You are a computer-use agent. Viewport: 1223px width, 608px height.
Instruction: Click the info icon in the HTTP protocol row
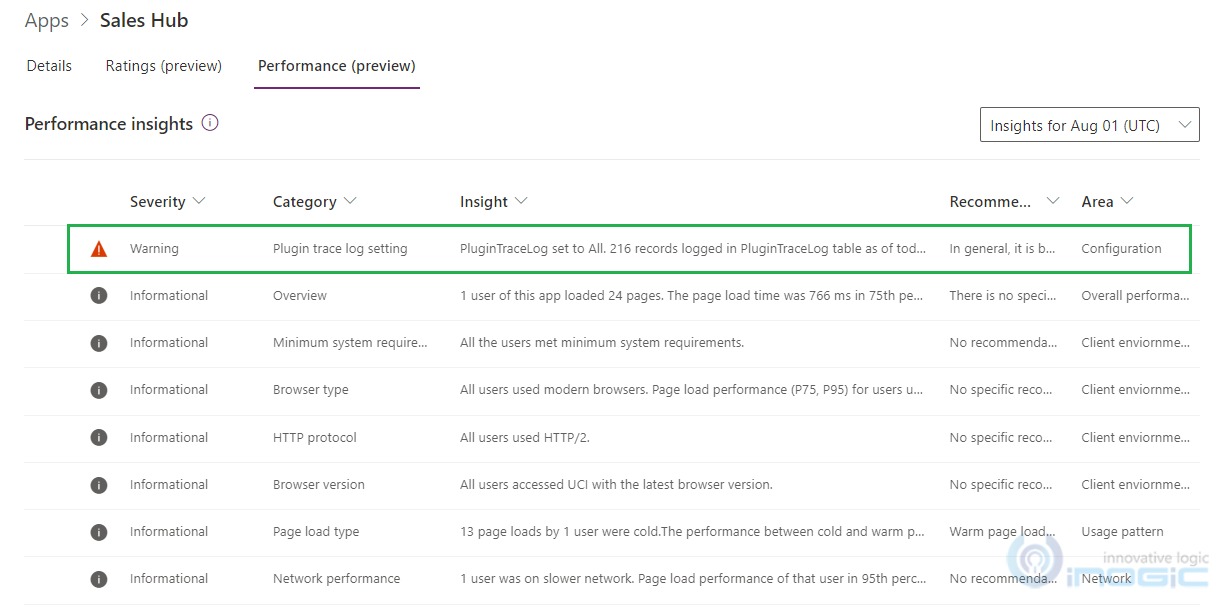click(99, 438)
